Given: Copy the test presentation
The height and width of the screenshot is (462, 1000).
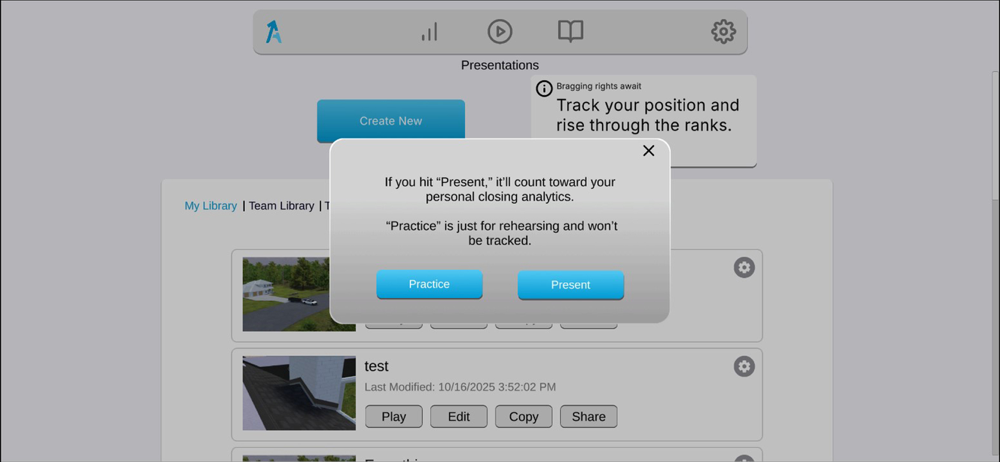Looking at the screenshot, I should click(524, 417).
